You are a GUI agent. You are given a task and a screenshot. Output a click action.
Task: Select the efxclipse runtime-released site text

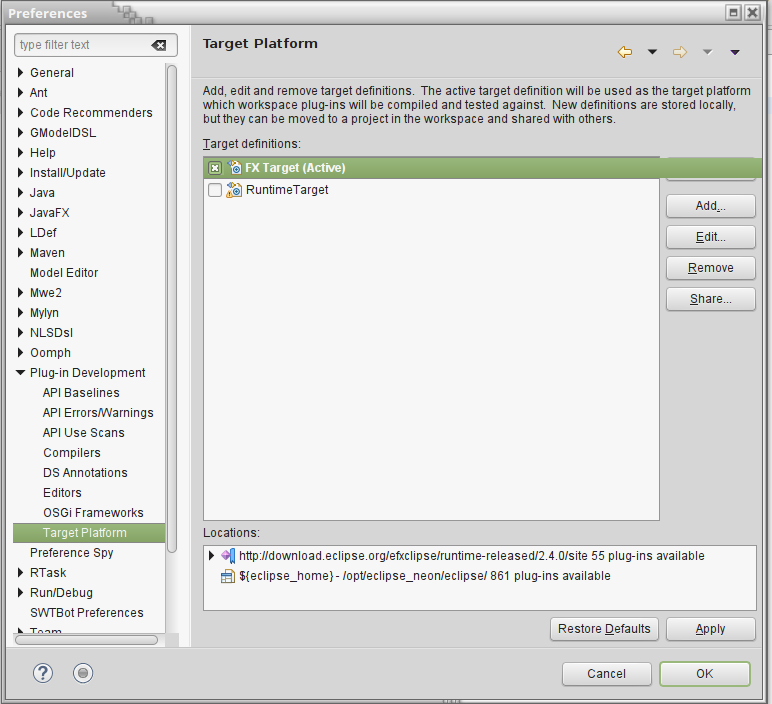click(472, 556)
